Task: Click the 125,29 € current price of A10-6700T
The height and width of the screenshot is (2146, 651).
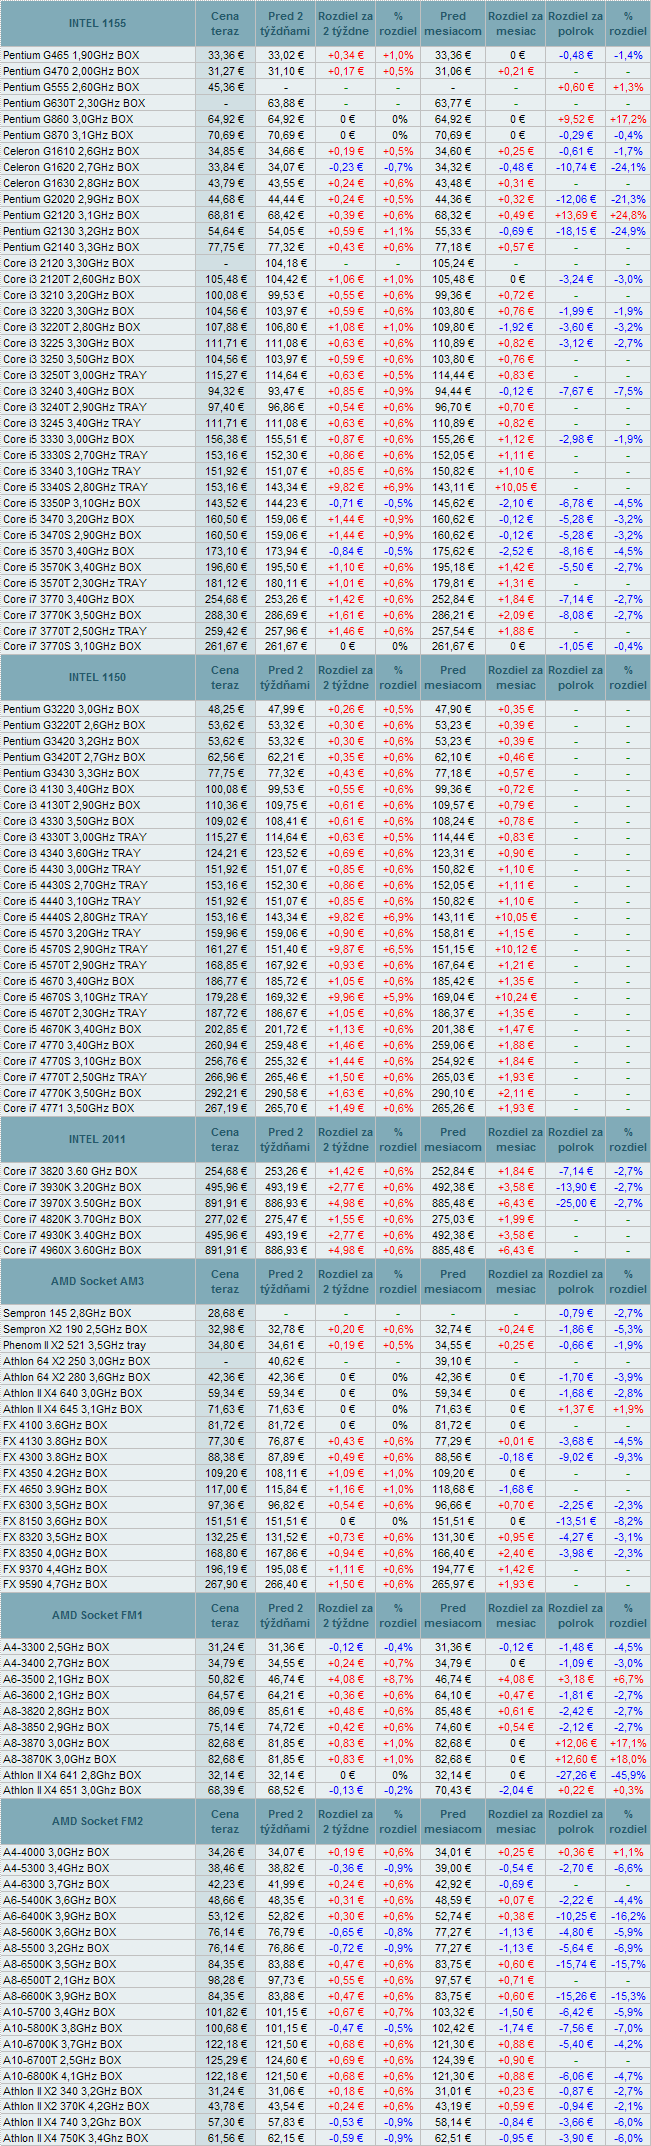Action: 225,2061
